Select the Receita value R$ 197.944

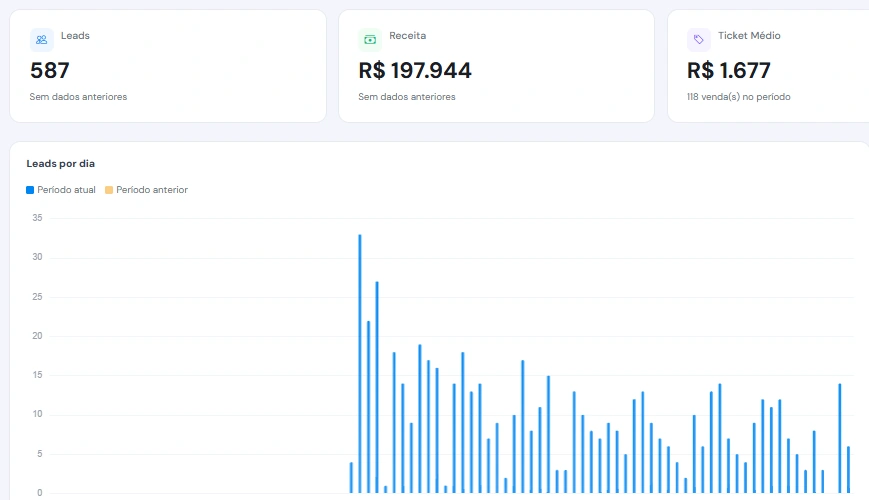pos(415,71)
